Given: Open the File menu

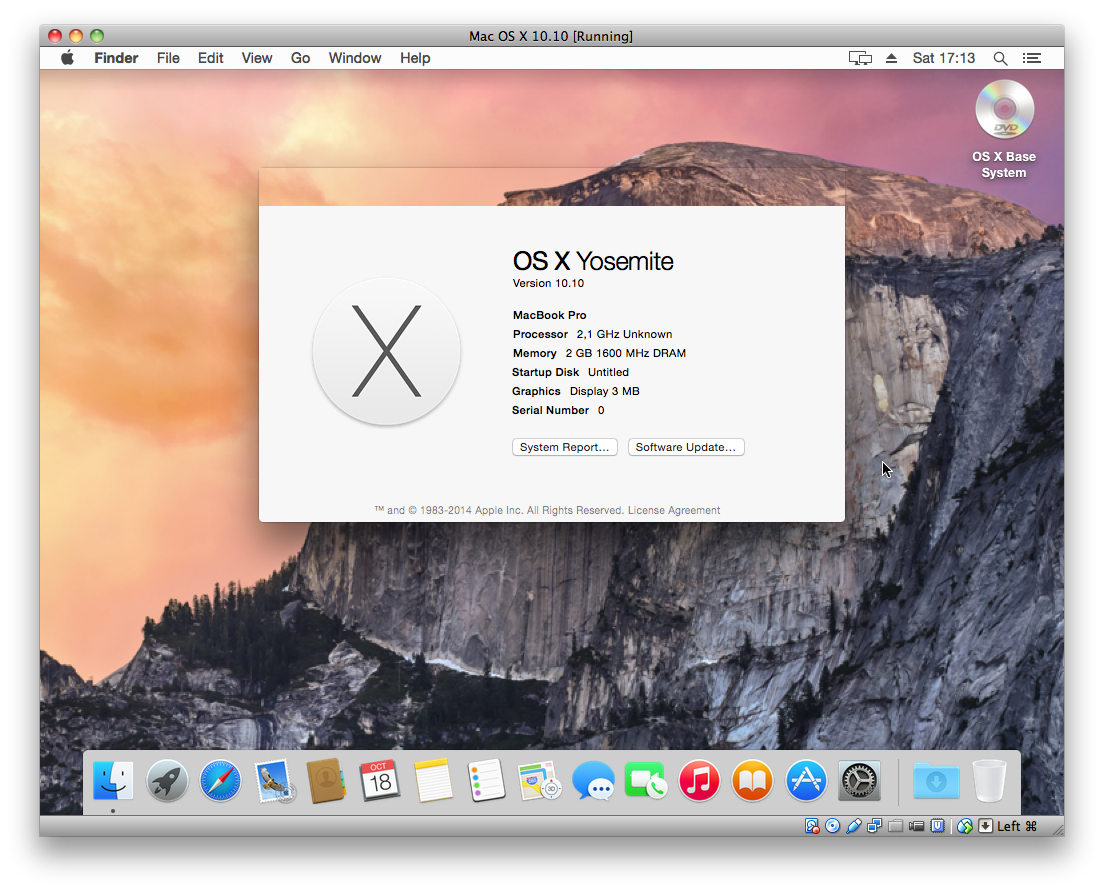Looking at the screenshot, I should click(168, 58).
